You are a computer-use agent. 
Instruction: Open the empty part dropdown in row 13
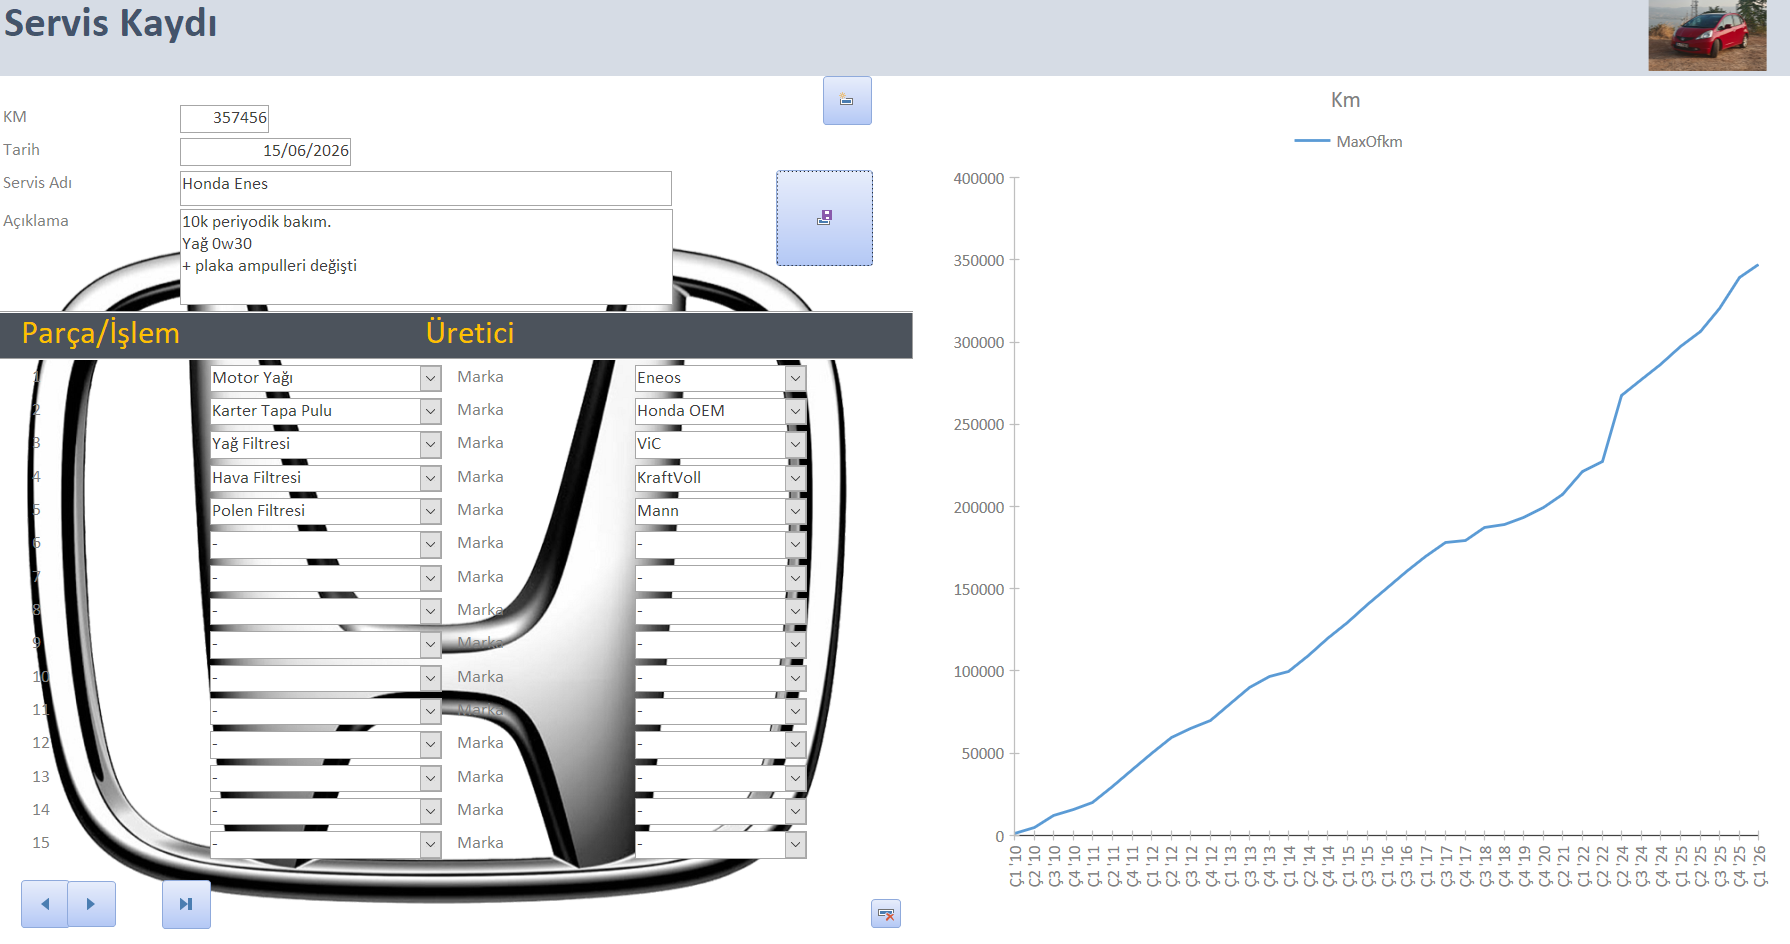point(430,778)
